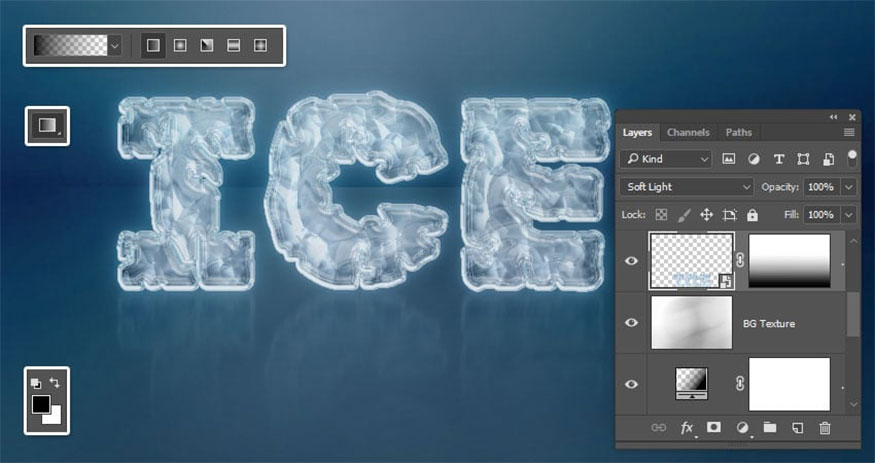Click the Opacity 100% field

pos(821,187)
